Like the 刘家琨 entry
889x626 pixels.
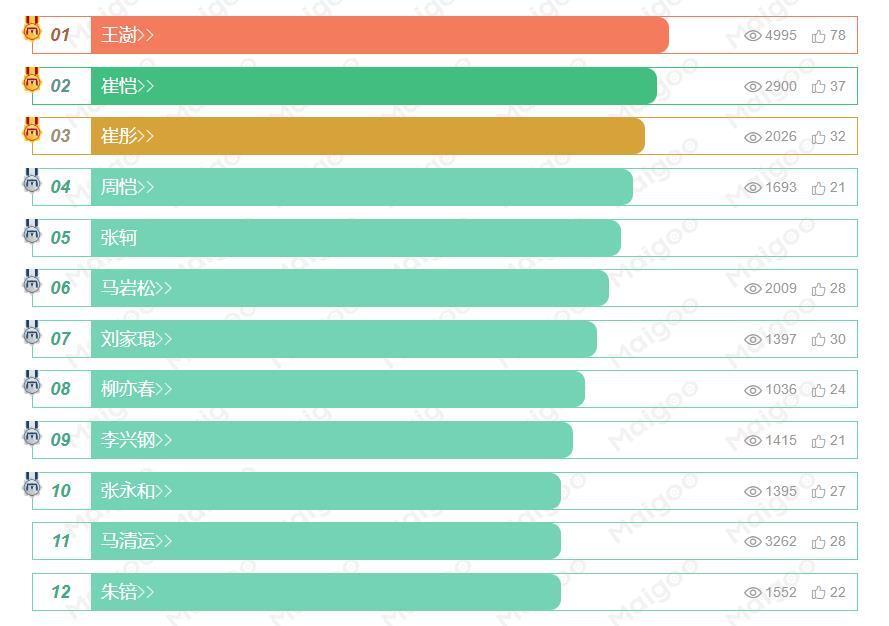click(x=819, y=340)
